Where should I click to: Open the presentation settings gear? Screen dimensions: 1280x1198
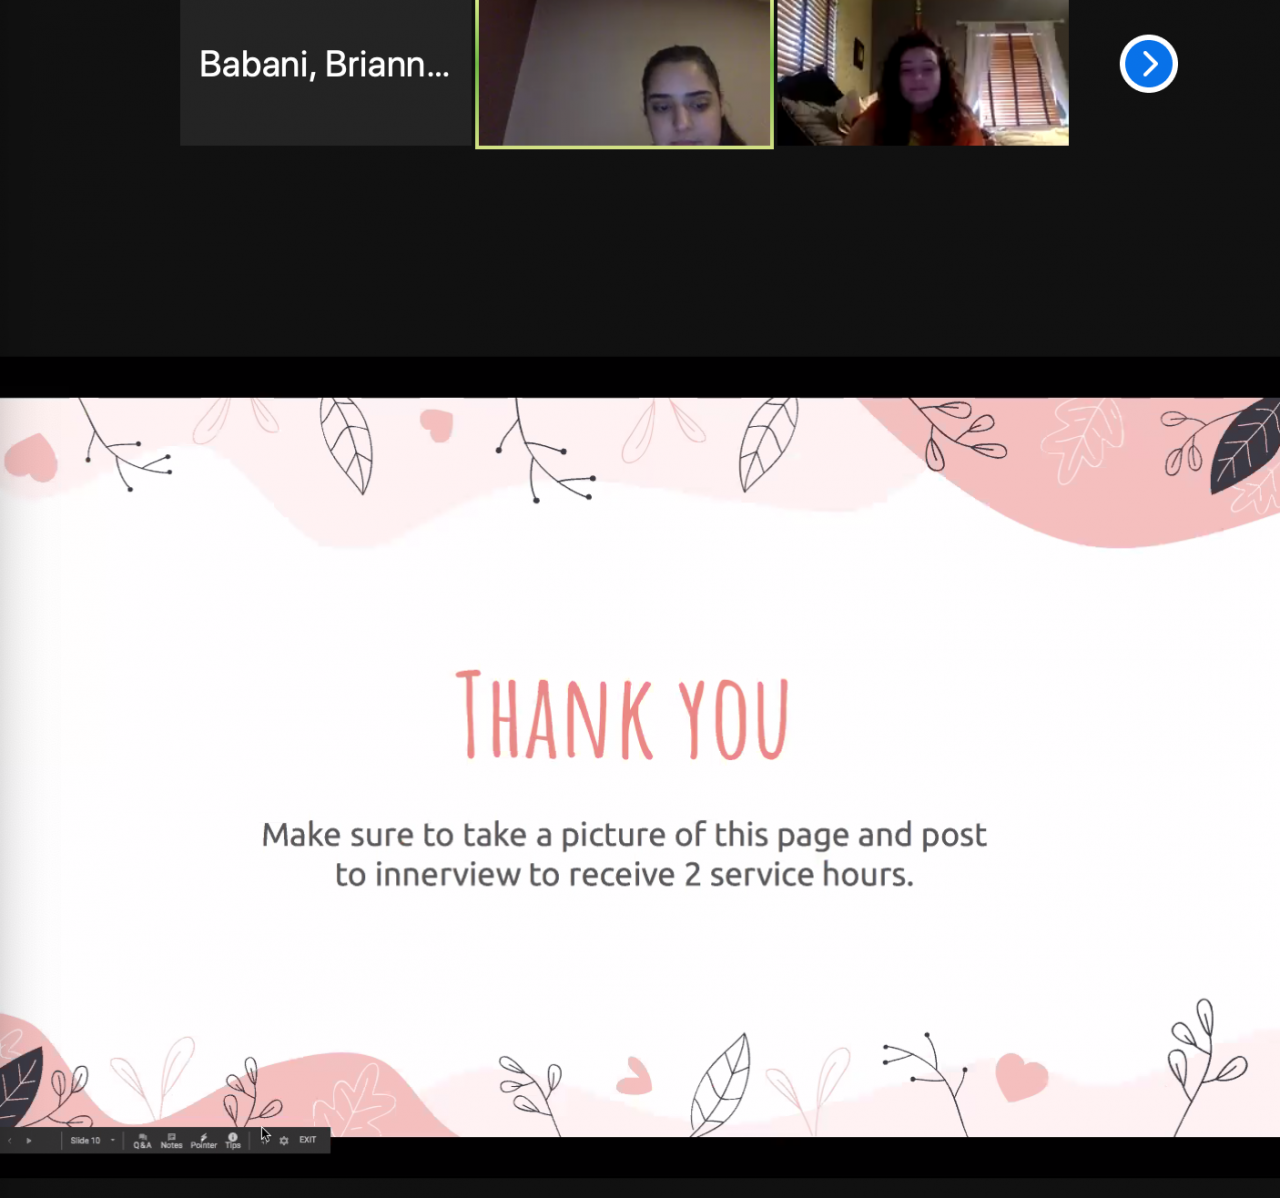point(284,1140)
